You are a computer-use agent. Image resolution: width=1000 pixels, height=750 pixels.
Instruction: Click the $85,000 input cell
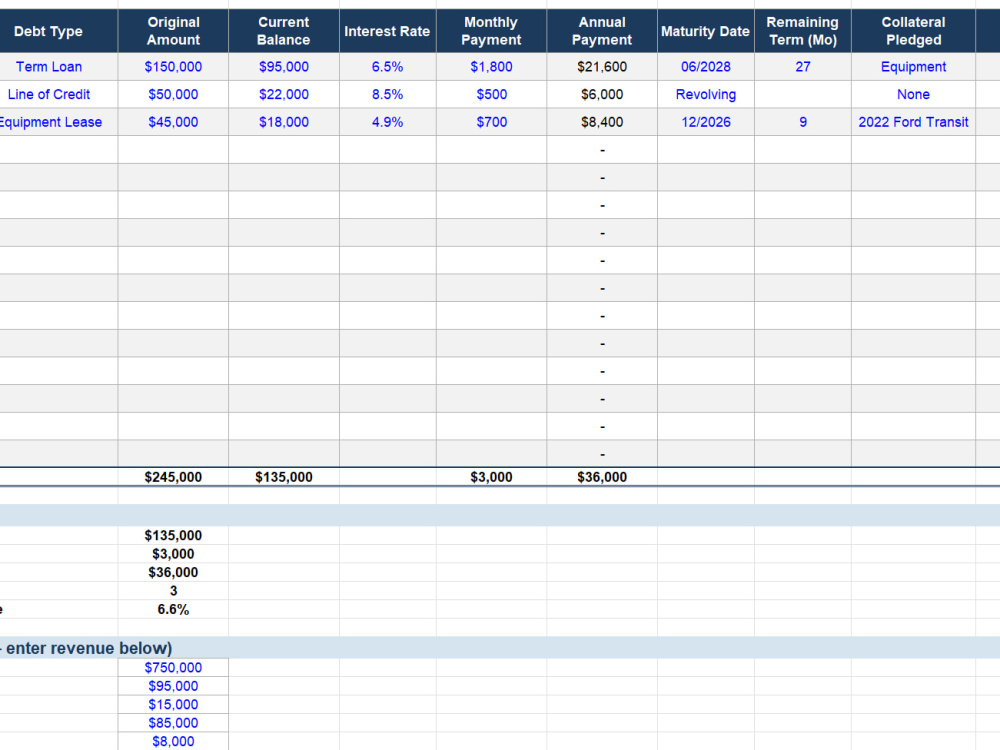coord(173,723)
